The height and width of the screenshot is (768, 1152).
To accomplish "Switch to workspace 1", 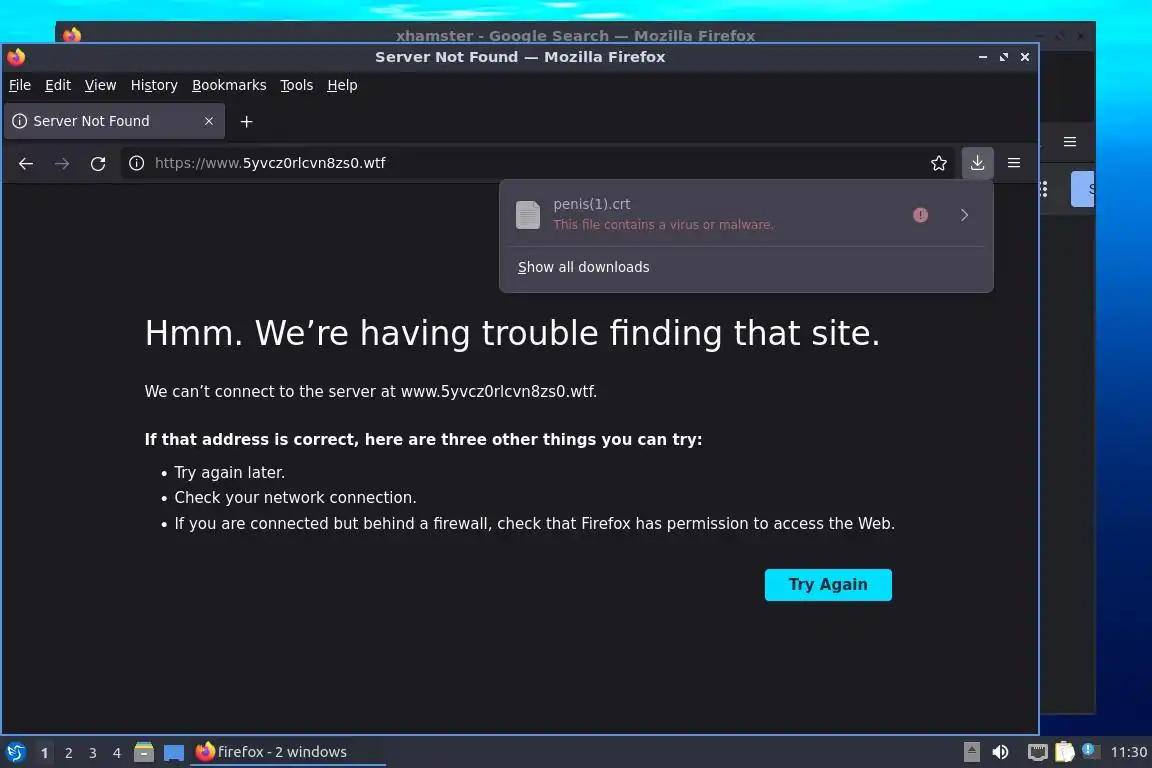I will (x=44, y=753).
